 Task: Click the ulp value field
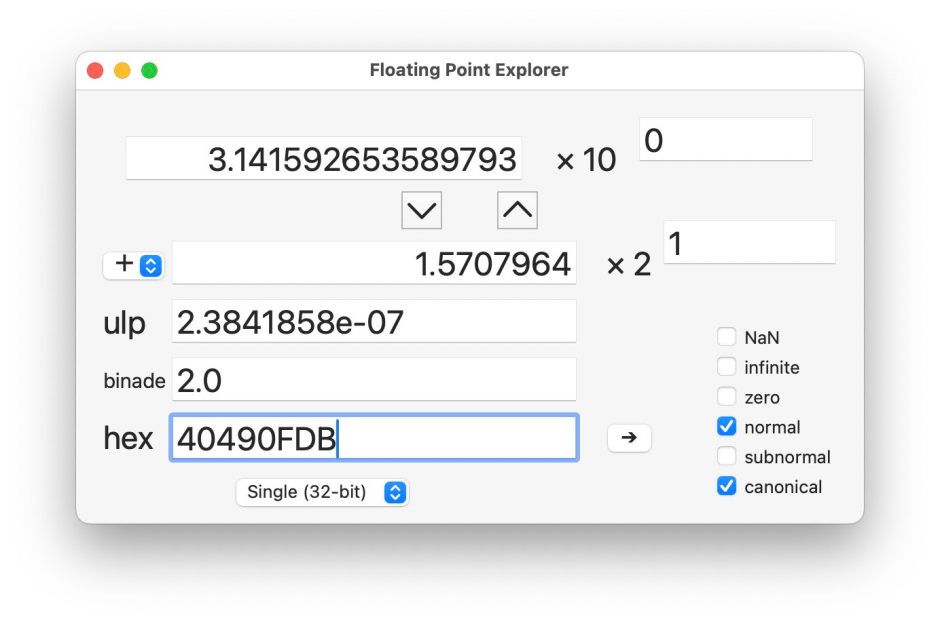[x=374, y=322]
